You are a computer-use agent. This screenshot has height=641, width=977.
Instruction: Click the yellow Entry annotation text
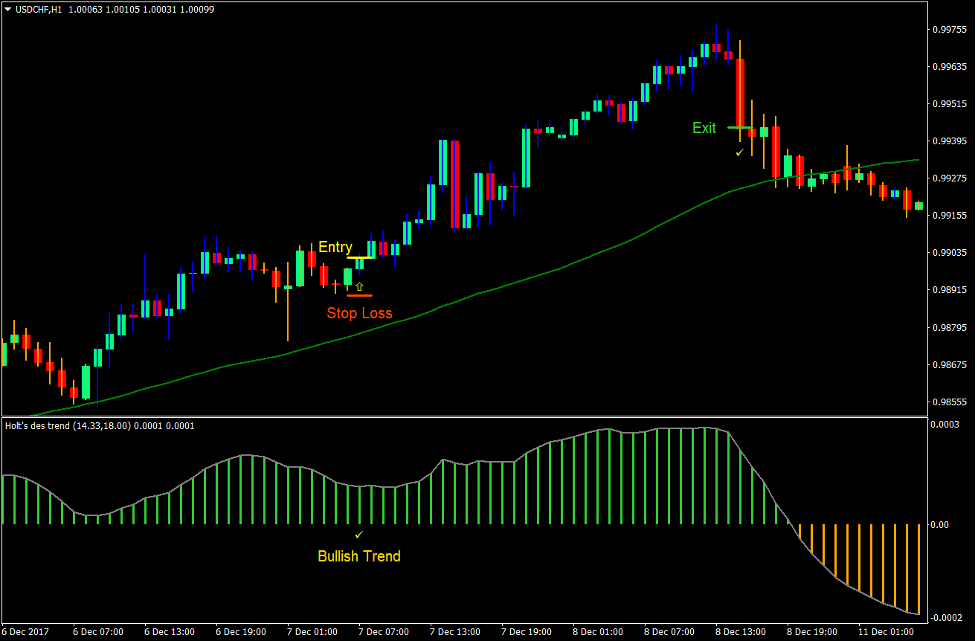coord(336,247)
